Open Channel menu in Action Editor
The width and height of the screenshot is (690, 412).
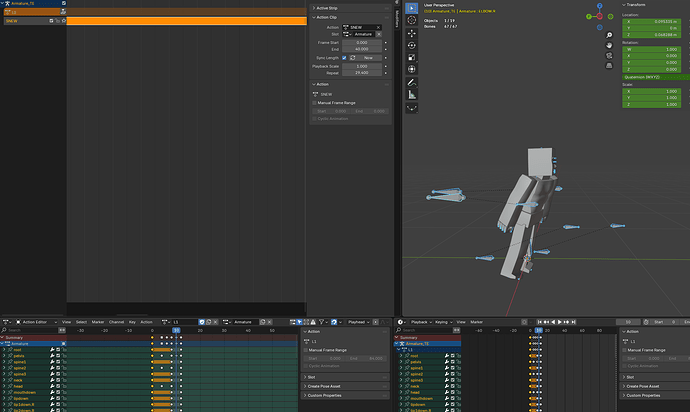coord(117,322)
